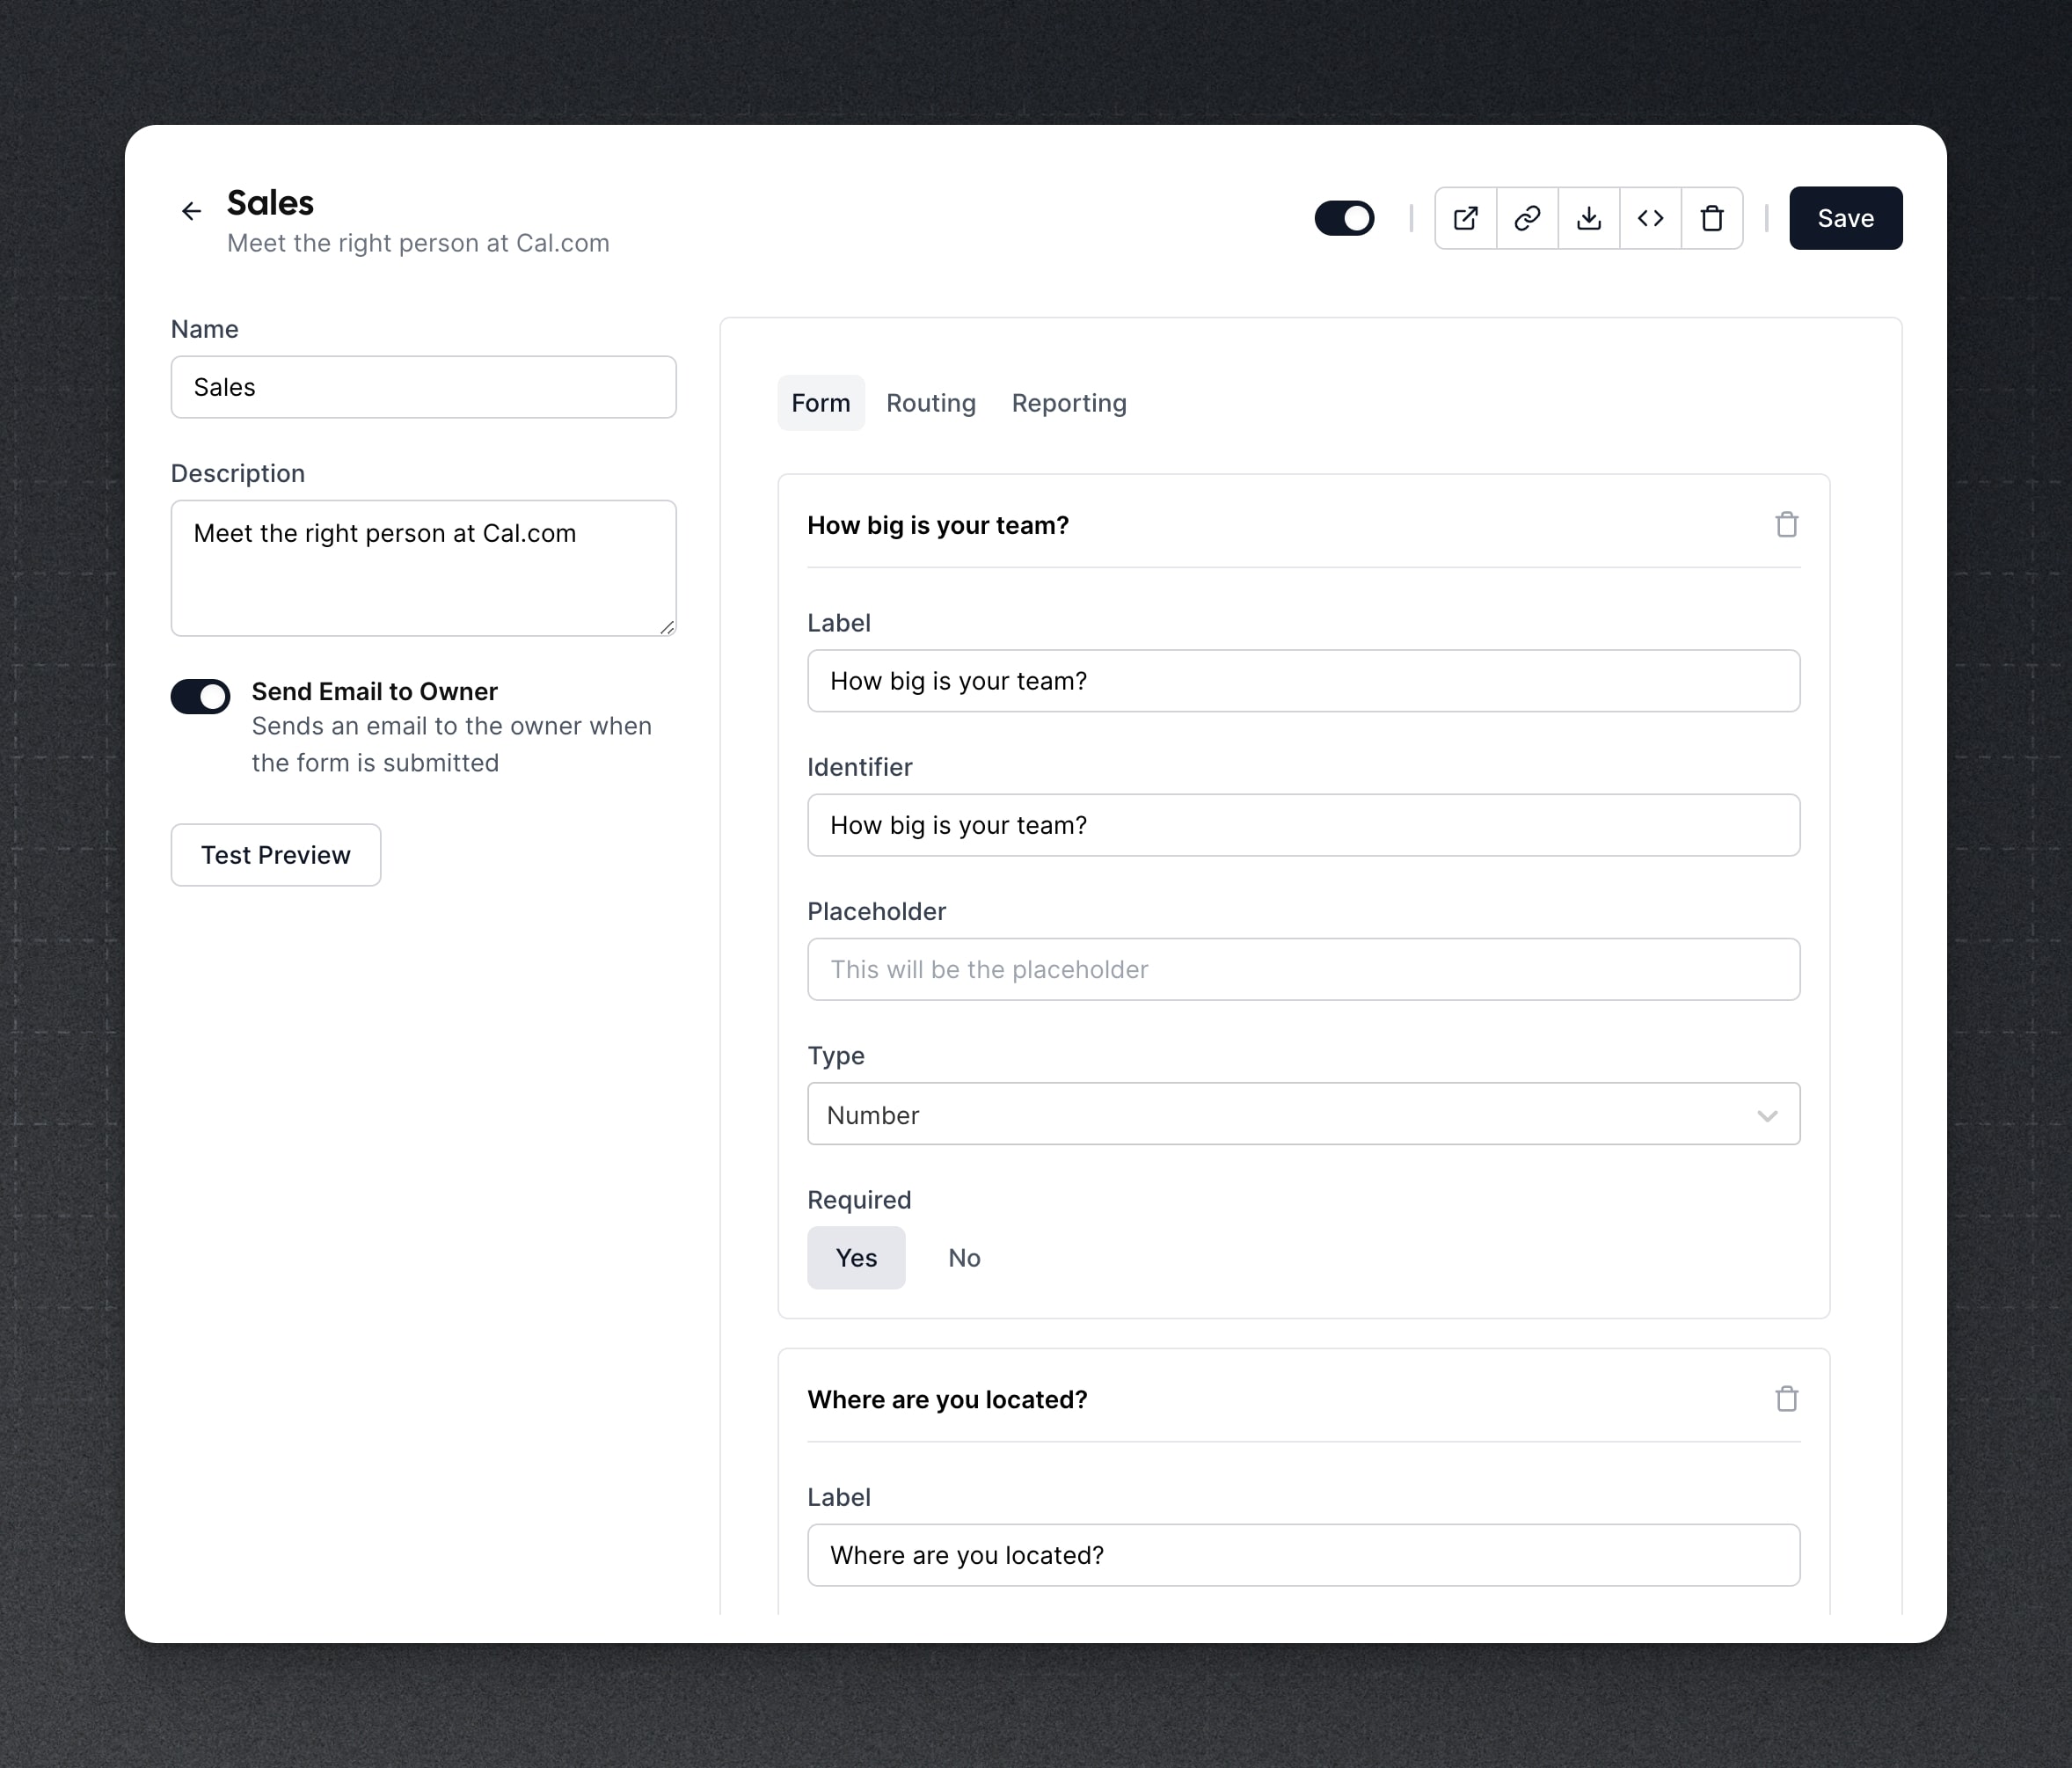Click the Type dropdown chevron arrow
This screenshot has width=2072, height=1768.
(x=1767, y=1116)
